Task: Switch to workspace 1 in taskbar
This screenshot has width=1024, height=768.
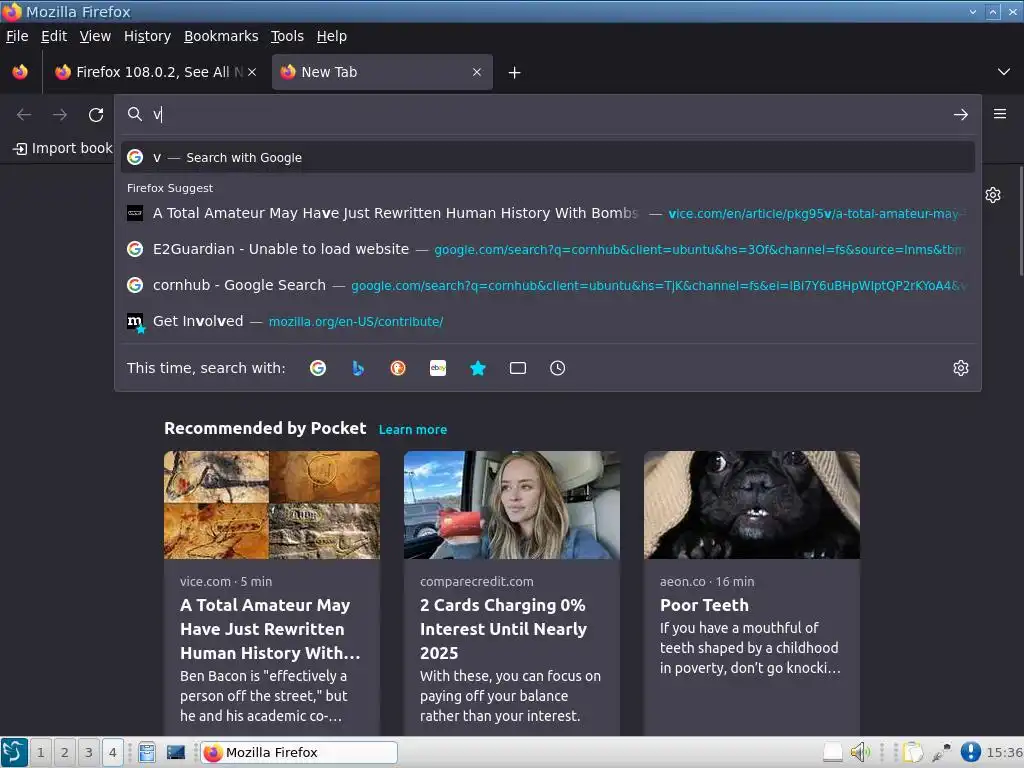Action: pos(40,752)
